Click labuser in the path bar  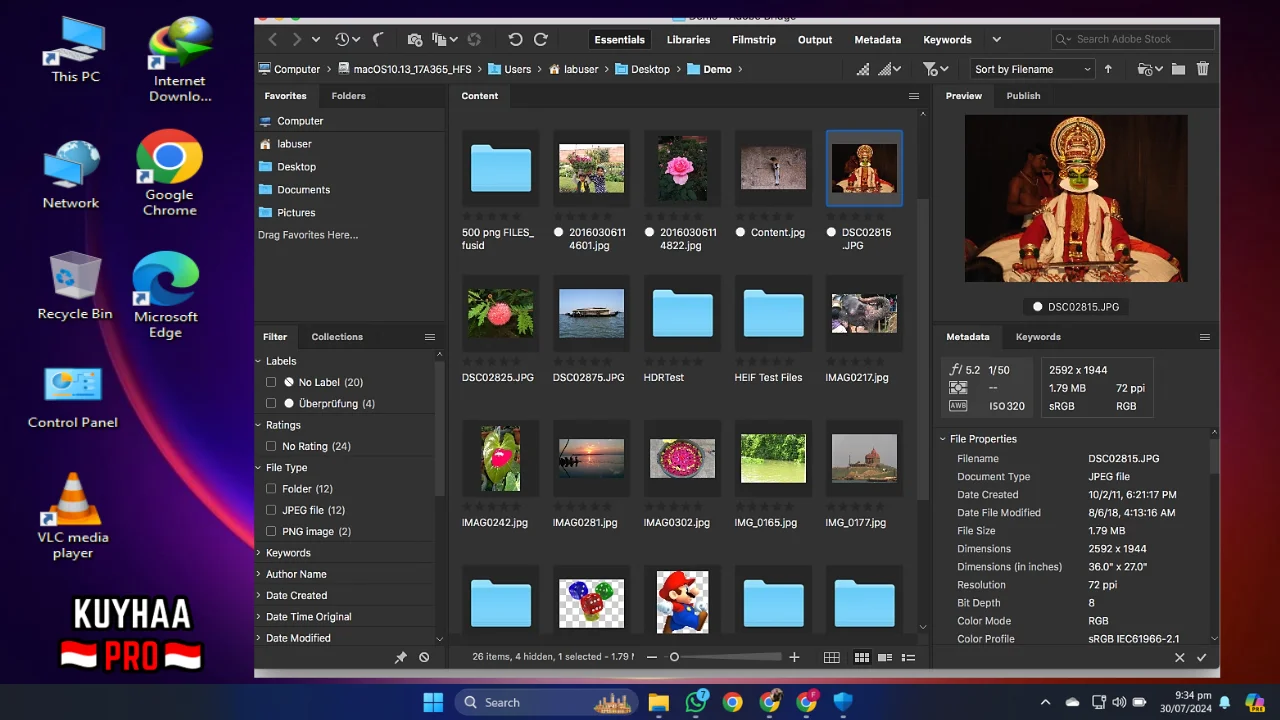[x=578, y=70]
